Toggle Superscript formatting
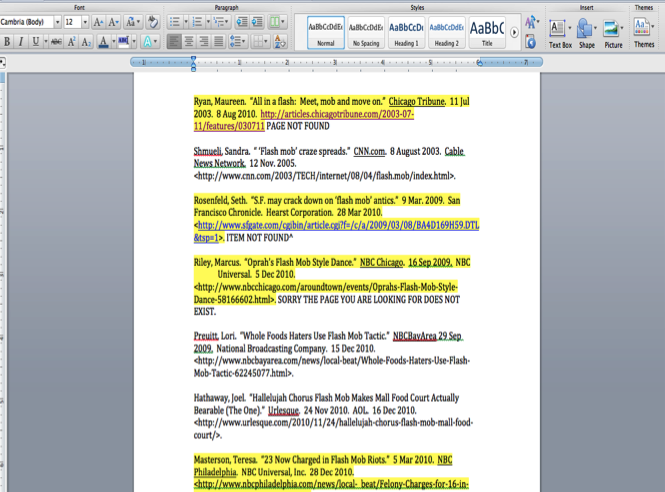Screen dimensions: 665x492 [x=71, y=42]
